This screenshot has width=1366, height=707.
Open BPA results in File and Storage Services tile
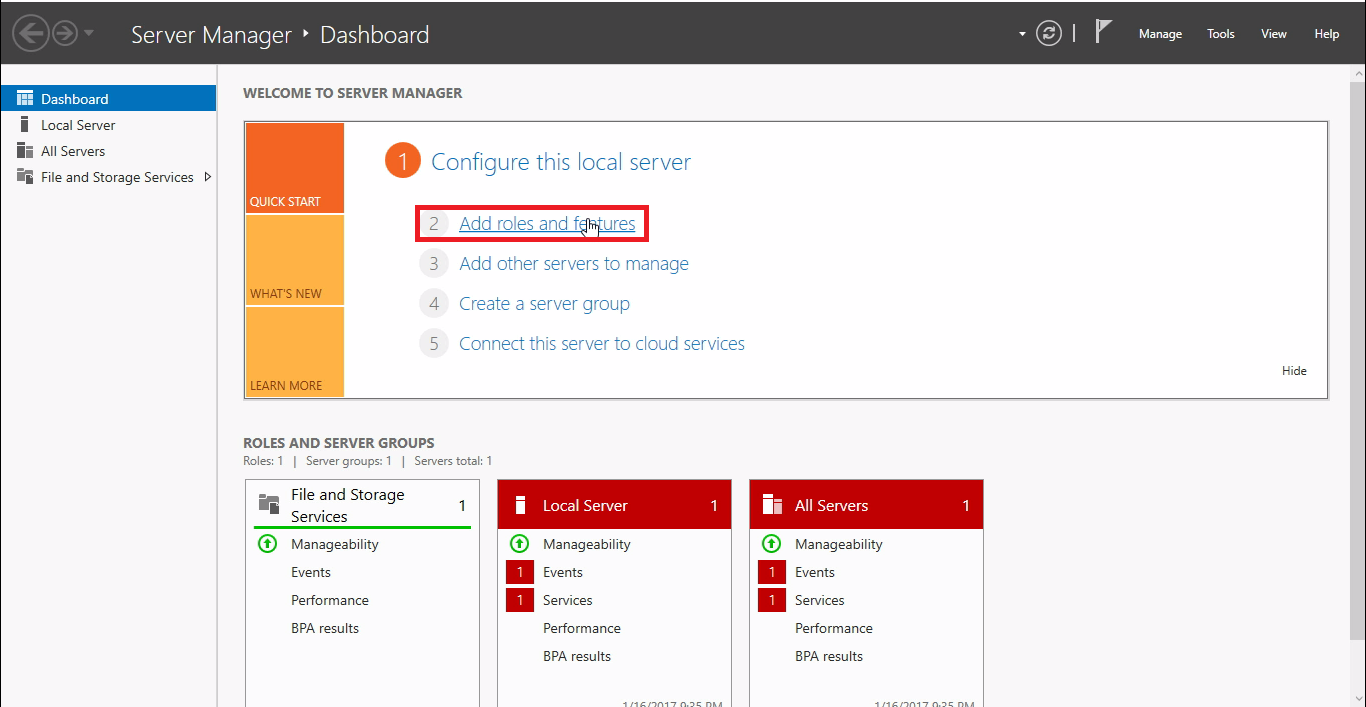pos(325,628)
